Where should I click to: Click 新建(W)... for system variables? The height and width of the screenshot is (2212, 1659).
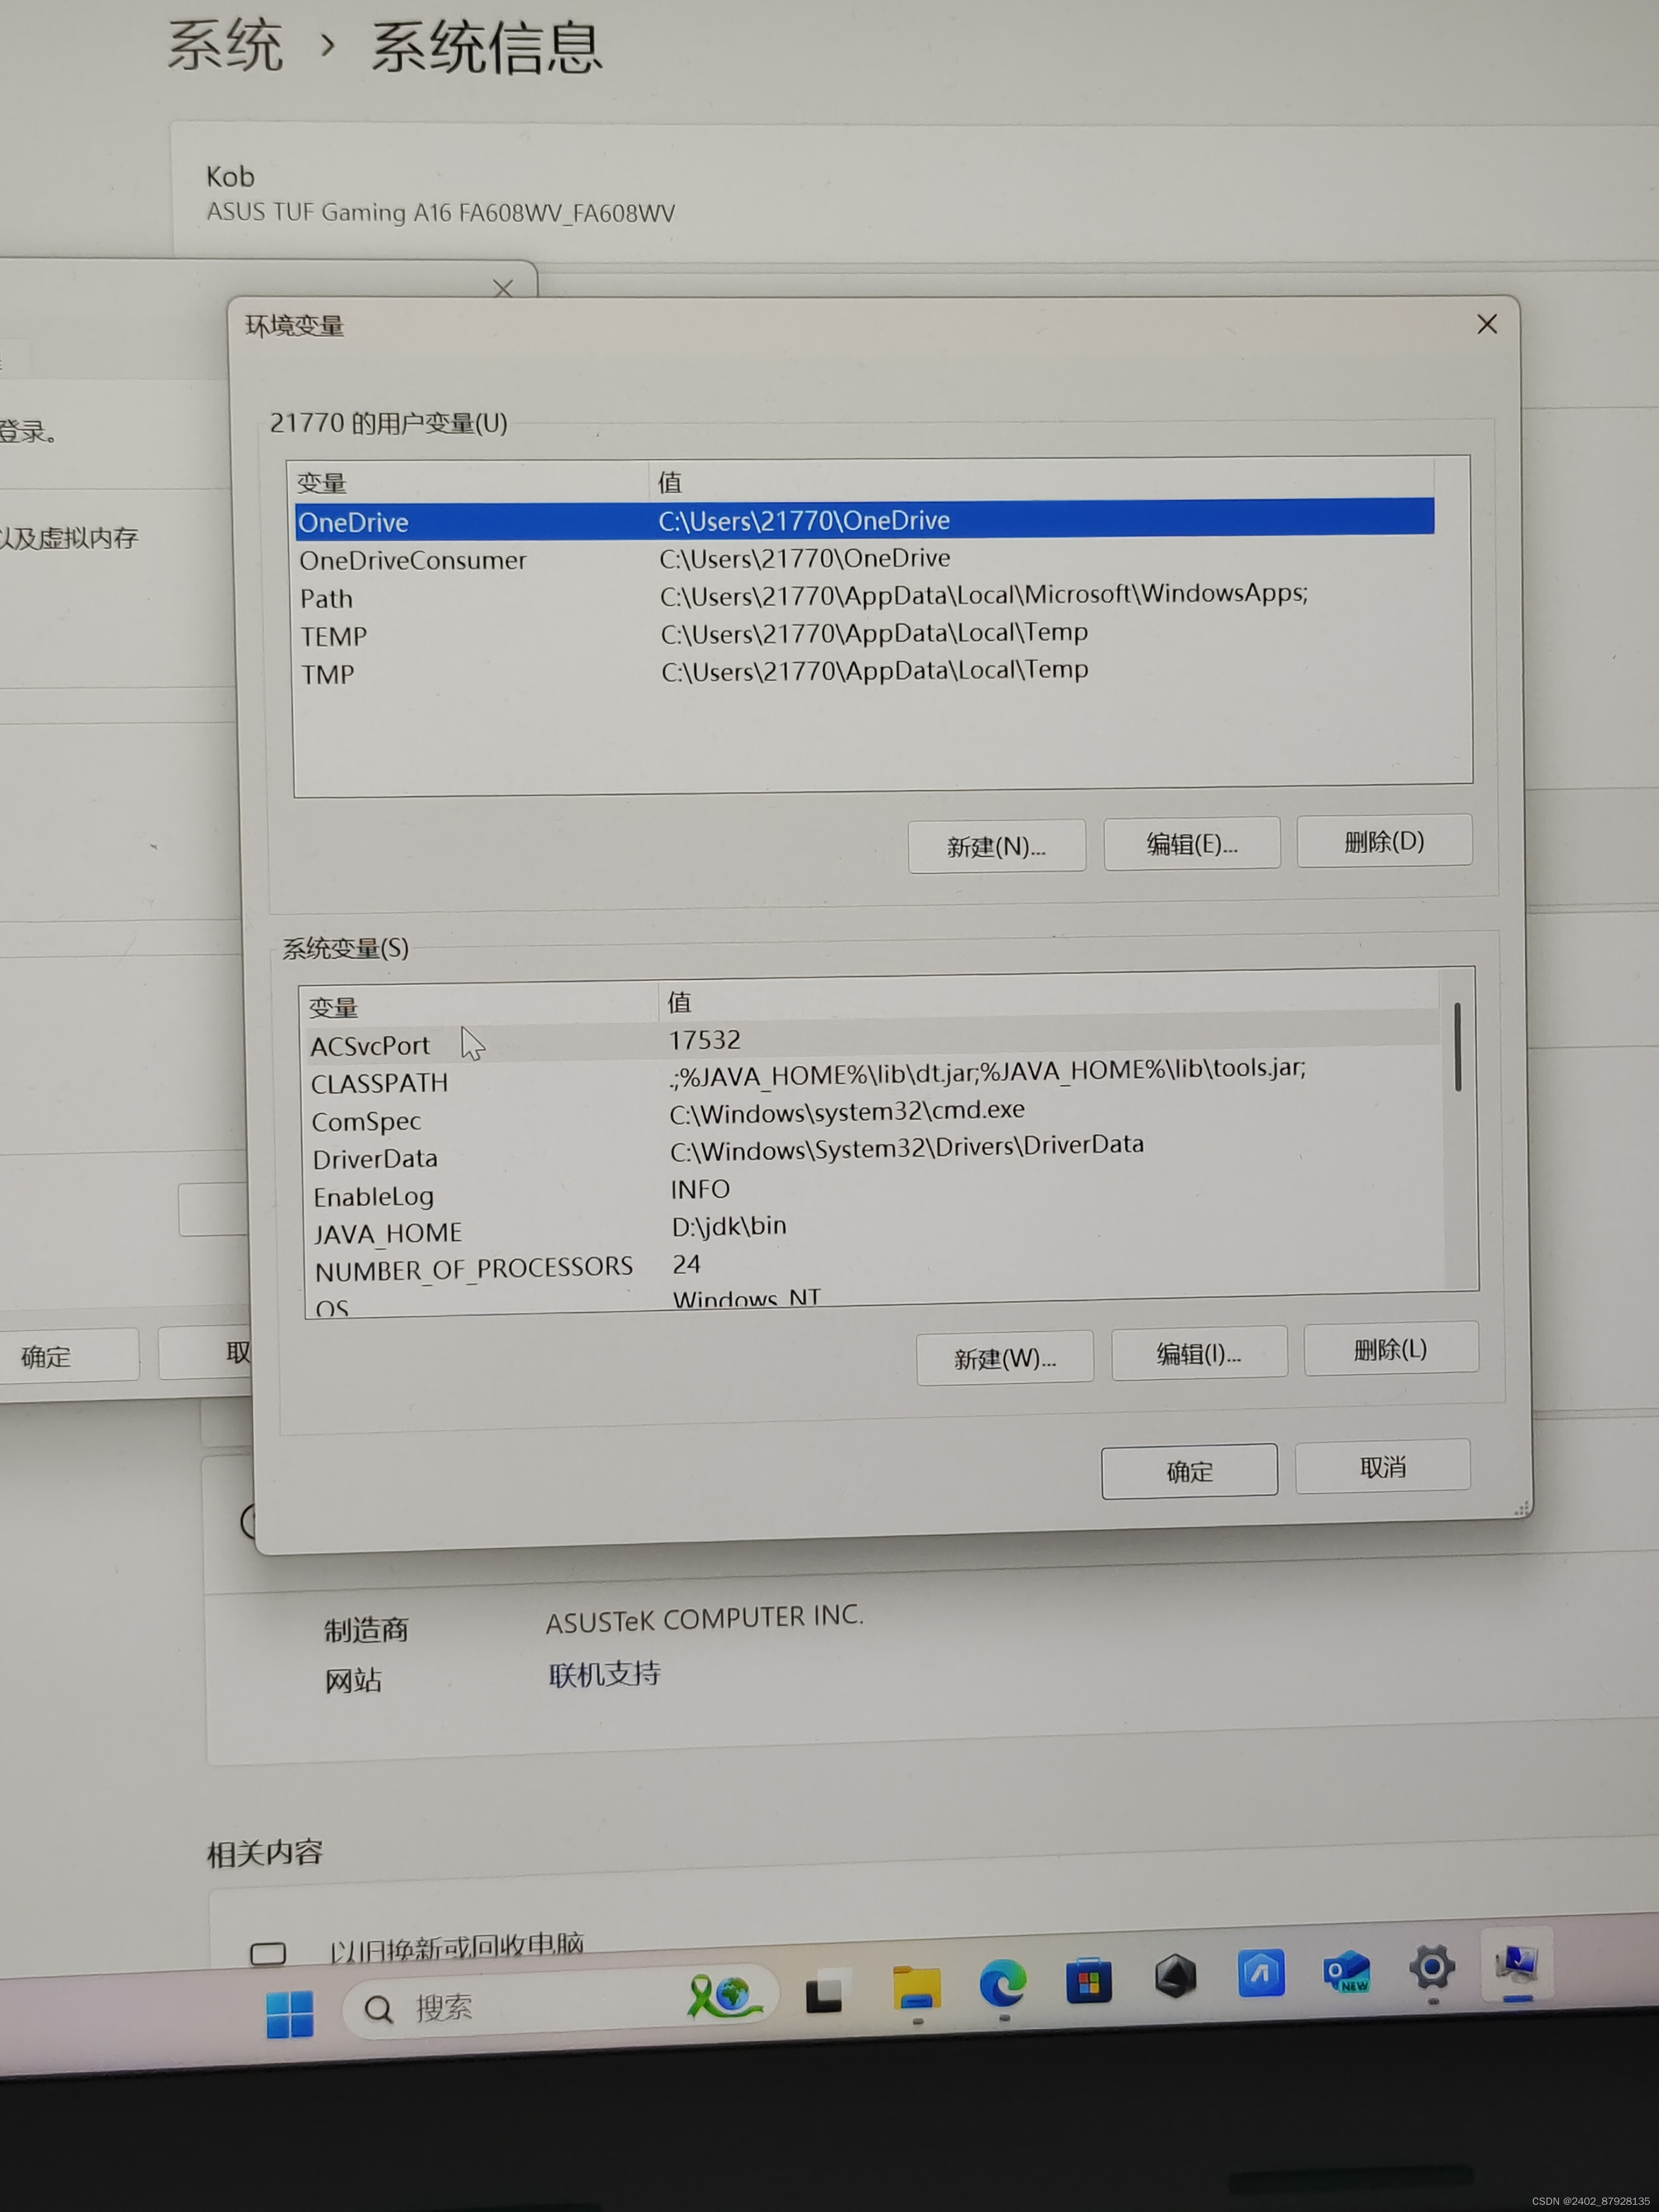1004,1358
